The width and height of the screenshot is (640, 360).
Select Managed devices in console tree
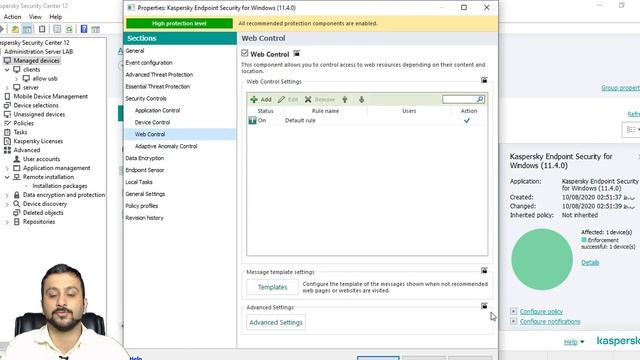click(x=36, y=60)
